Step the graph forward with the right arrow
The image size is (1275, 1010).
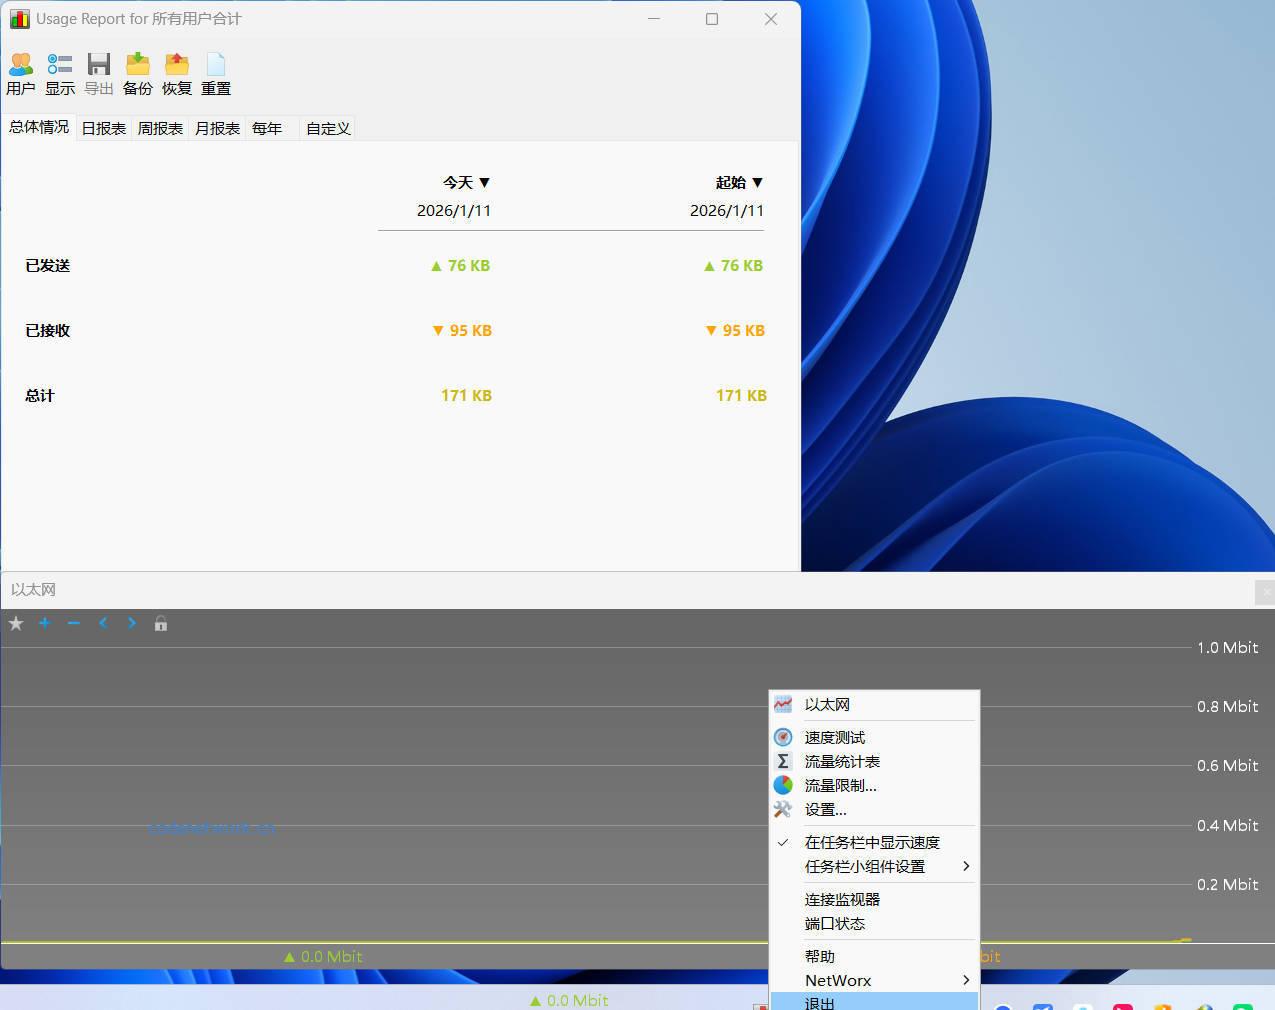131,623
